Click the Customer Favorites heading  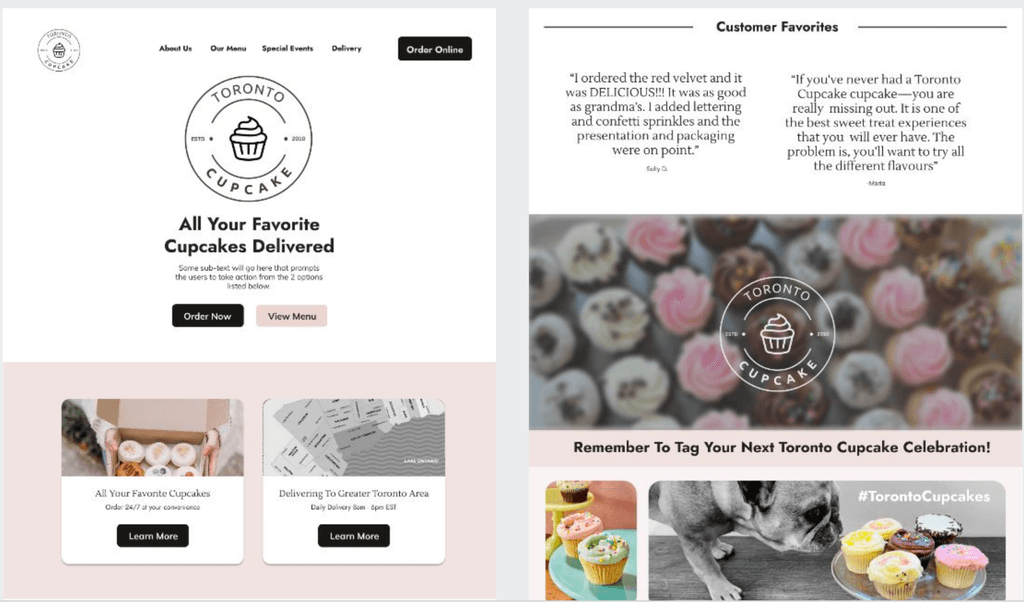point(777,27)
